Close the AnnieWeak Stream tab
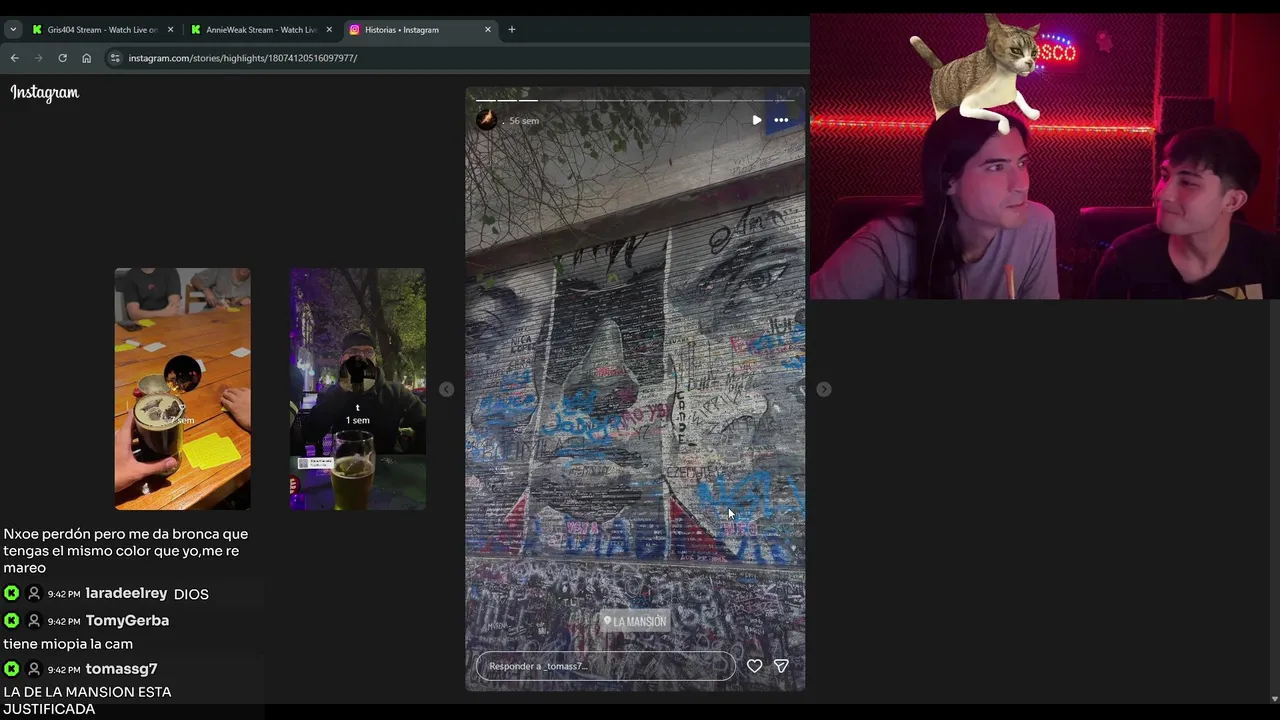Screen dimensions: 1280x720 pos(329,30)
